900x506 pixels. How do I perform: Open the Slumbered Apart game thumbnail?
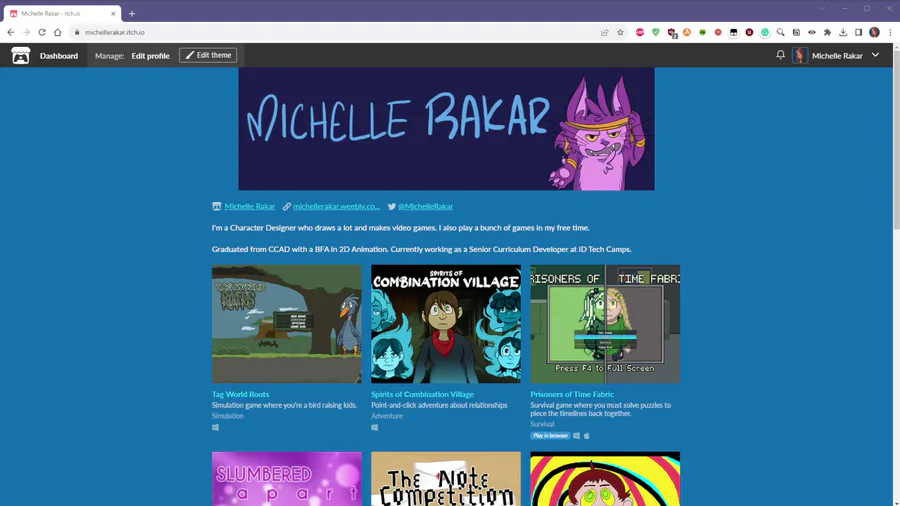click(286, 479)
